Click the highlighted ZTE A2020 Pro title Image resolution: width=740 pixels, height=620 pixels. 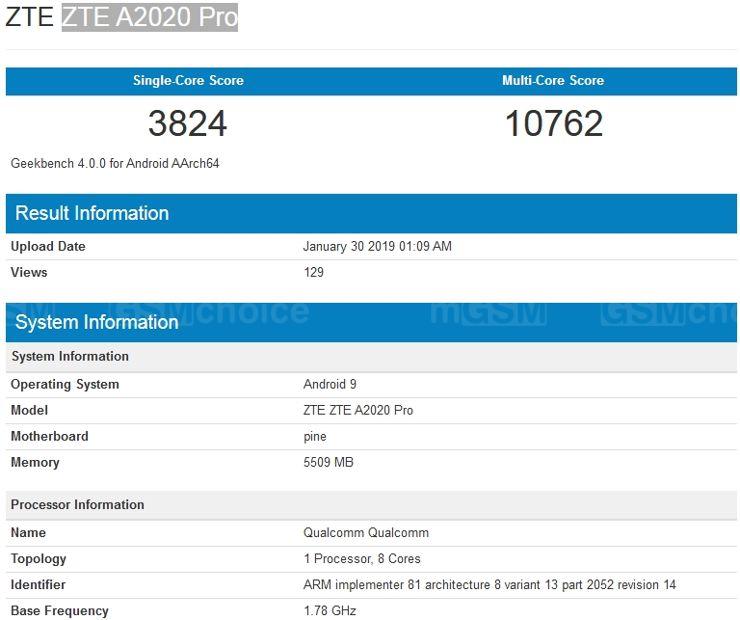pos(149,17)
